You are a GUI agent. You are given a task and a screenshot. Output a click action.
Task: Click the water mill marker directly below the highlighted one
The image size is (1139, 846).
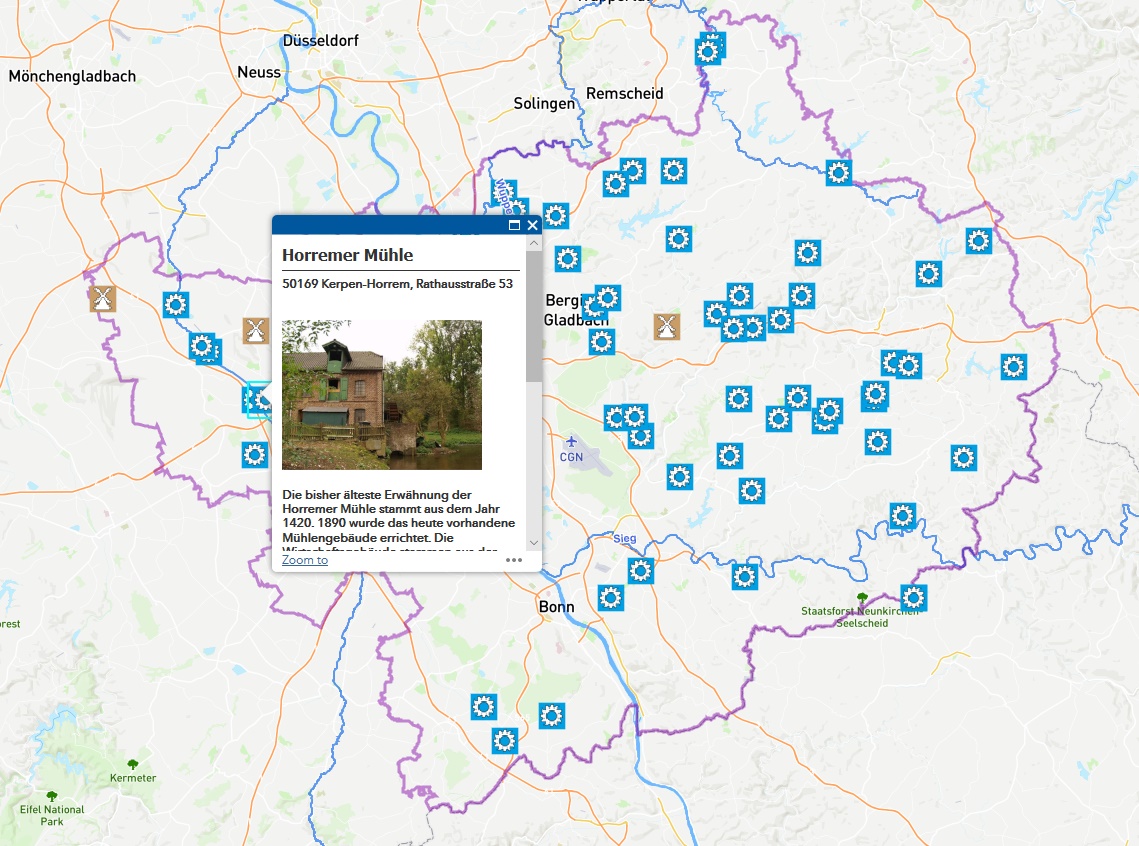pos(254,455)
